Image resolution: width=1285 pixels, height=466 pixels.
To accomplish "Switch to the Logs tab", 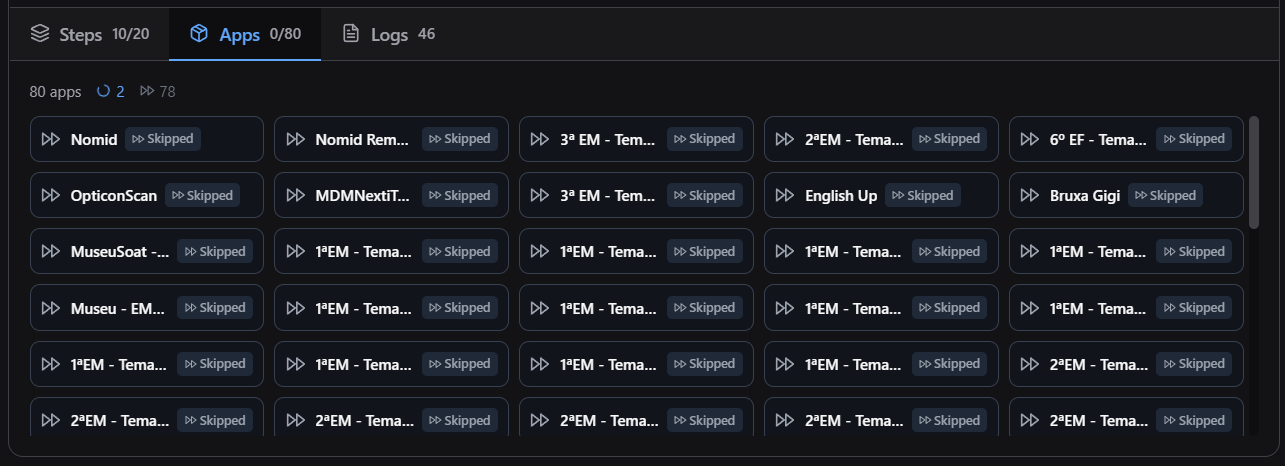I will [x=389, y=35].
